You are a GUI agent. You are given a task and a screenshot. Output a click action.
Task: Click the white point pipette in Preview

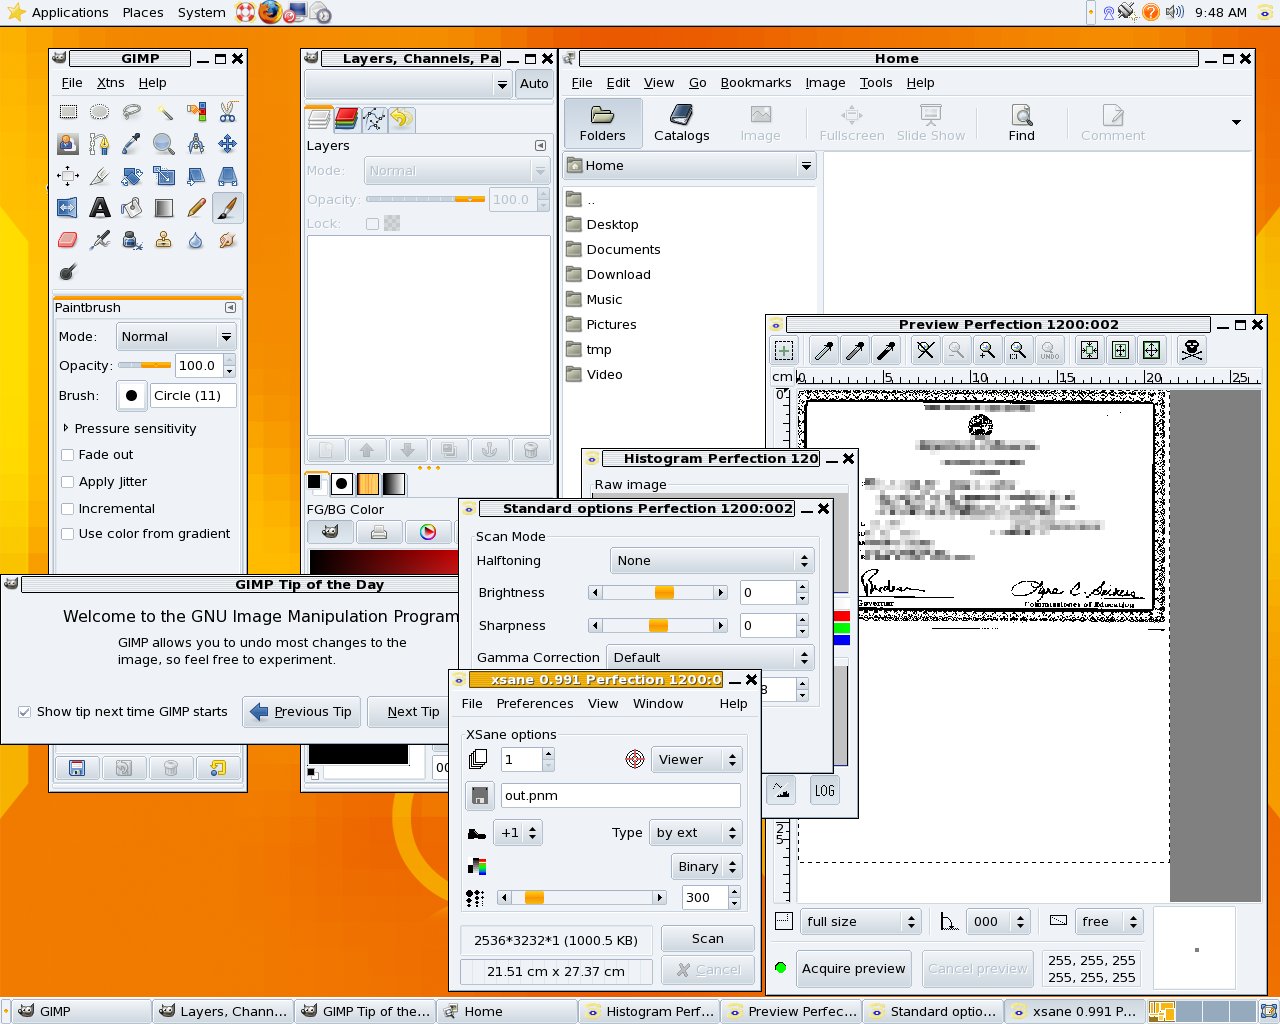(824, 350)
